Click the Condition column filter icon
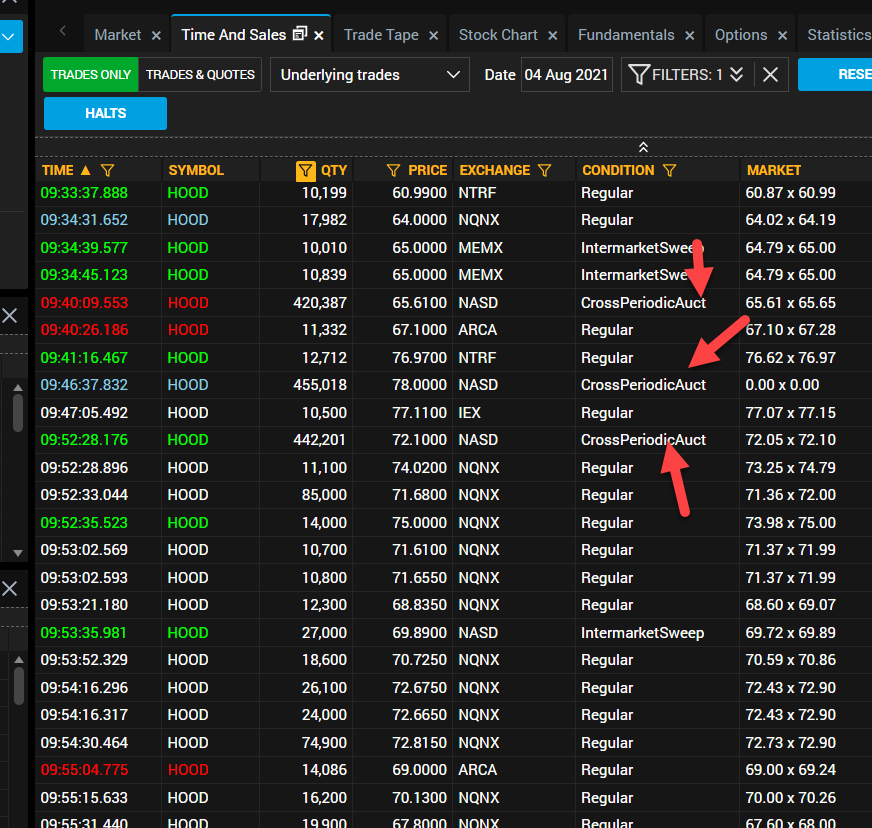 point(670,170)
